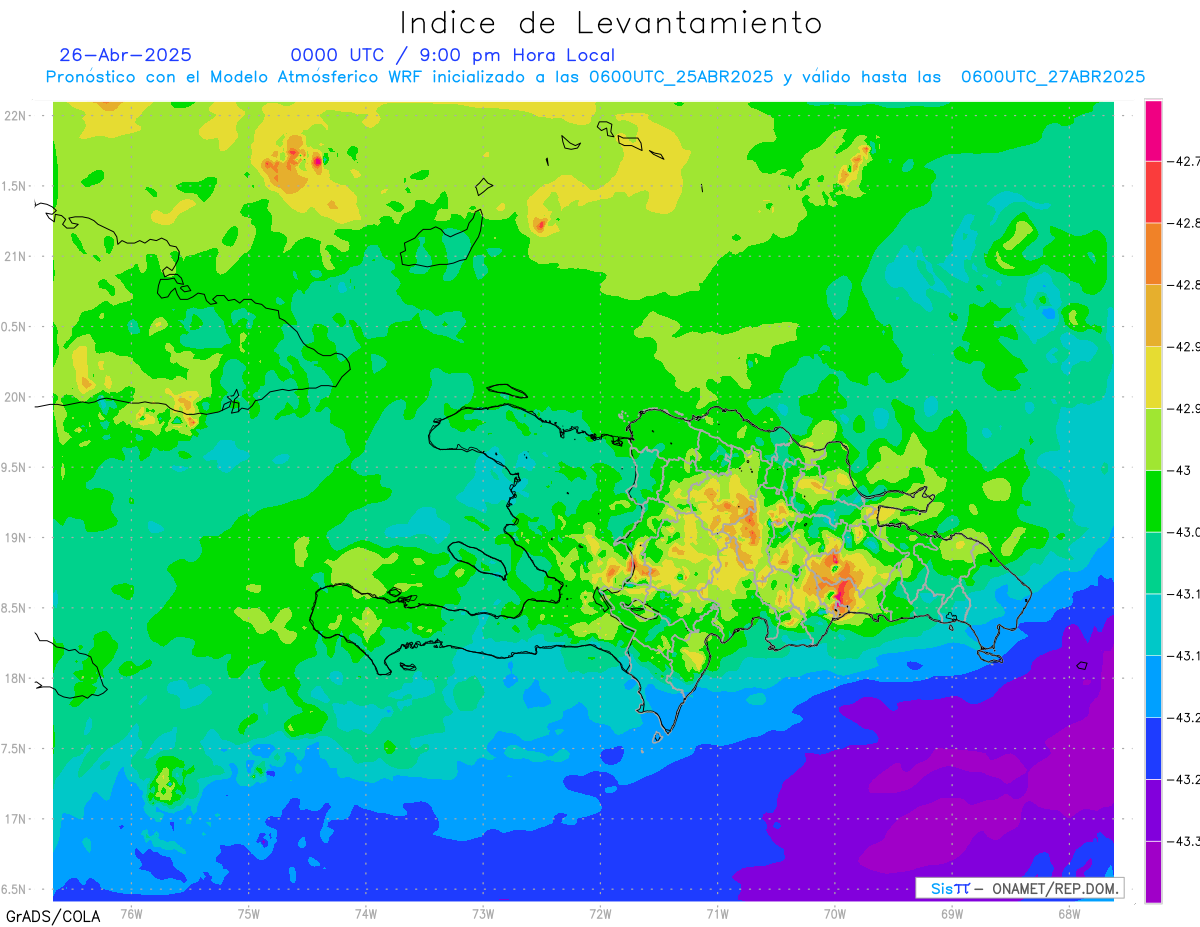Click the 73W longitude label
This screenshot has height=927, width=1200.
[483, 913]
